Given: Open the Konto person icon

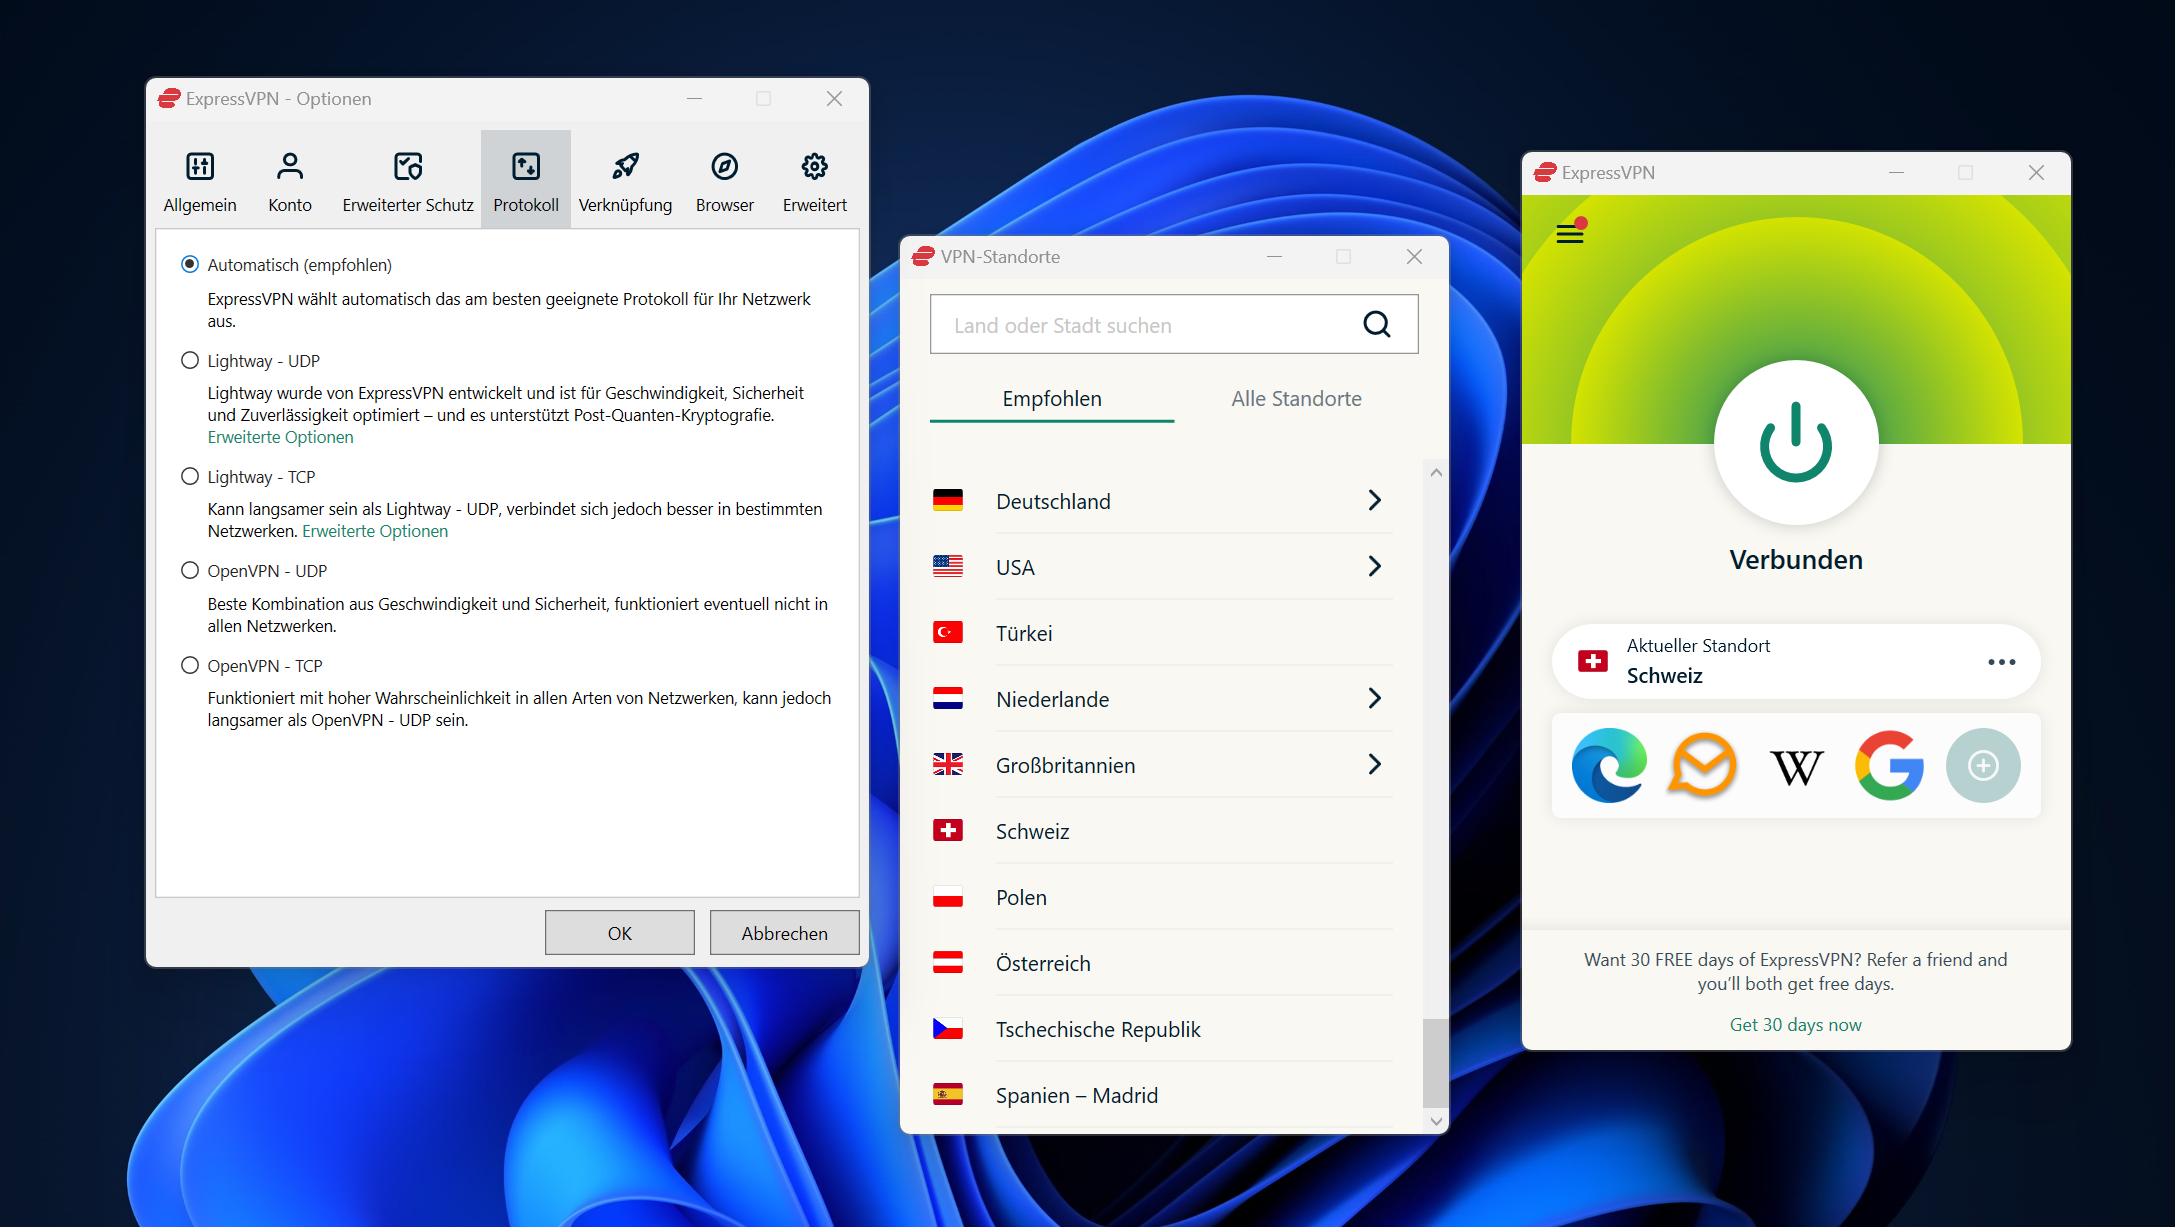Looking at the screenshot, I should 290,166.
